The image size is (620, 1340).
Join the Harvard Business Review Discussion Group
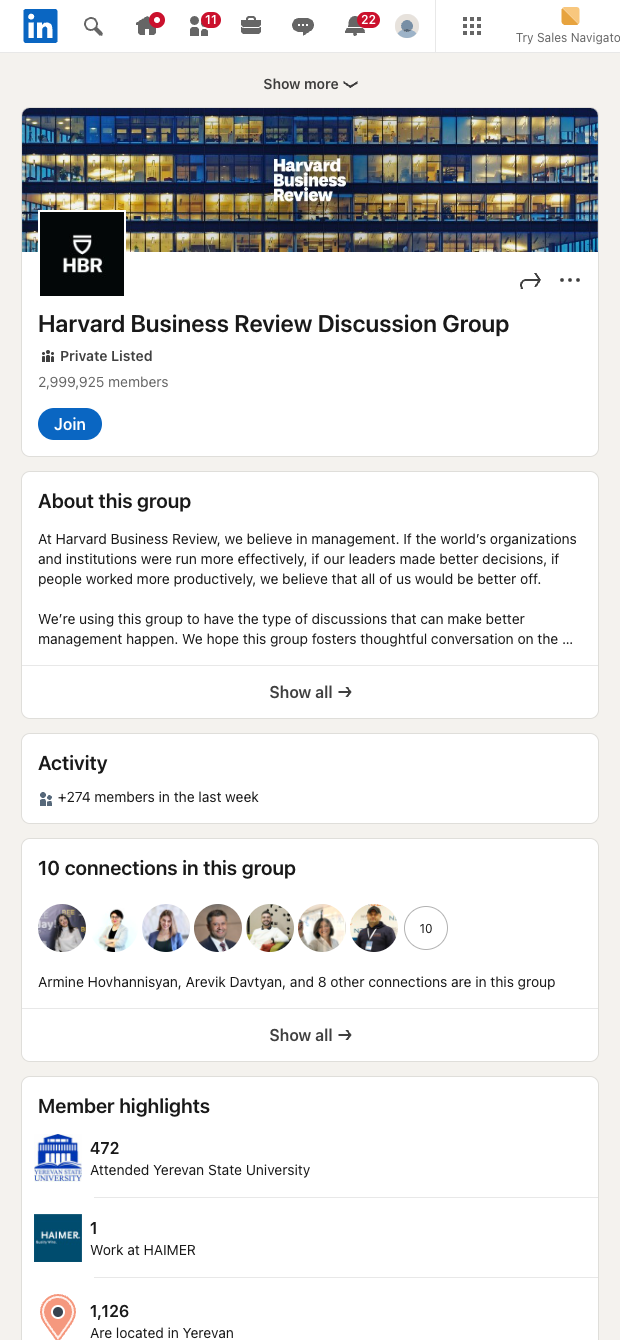point(69,424)
